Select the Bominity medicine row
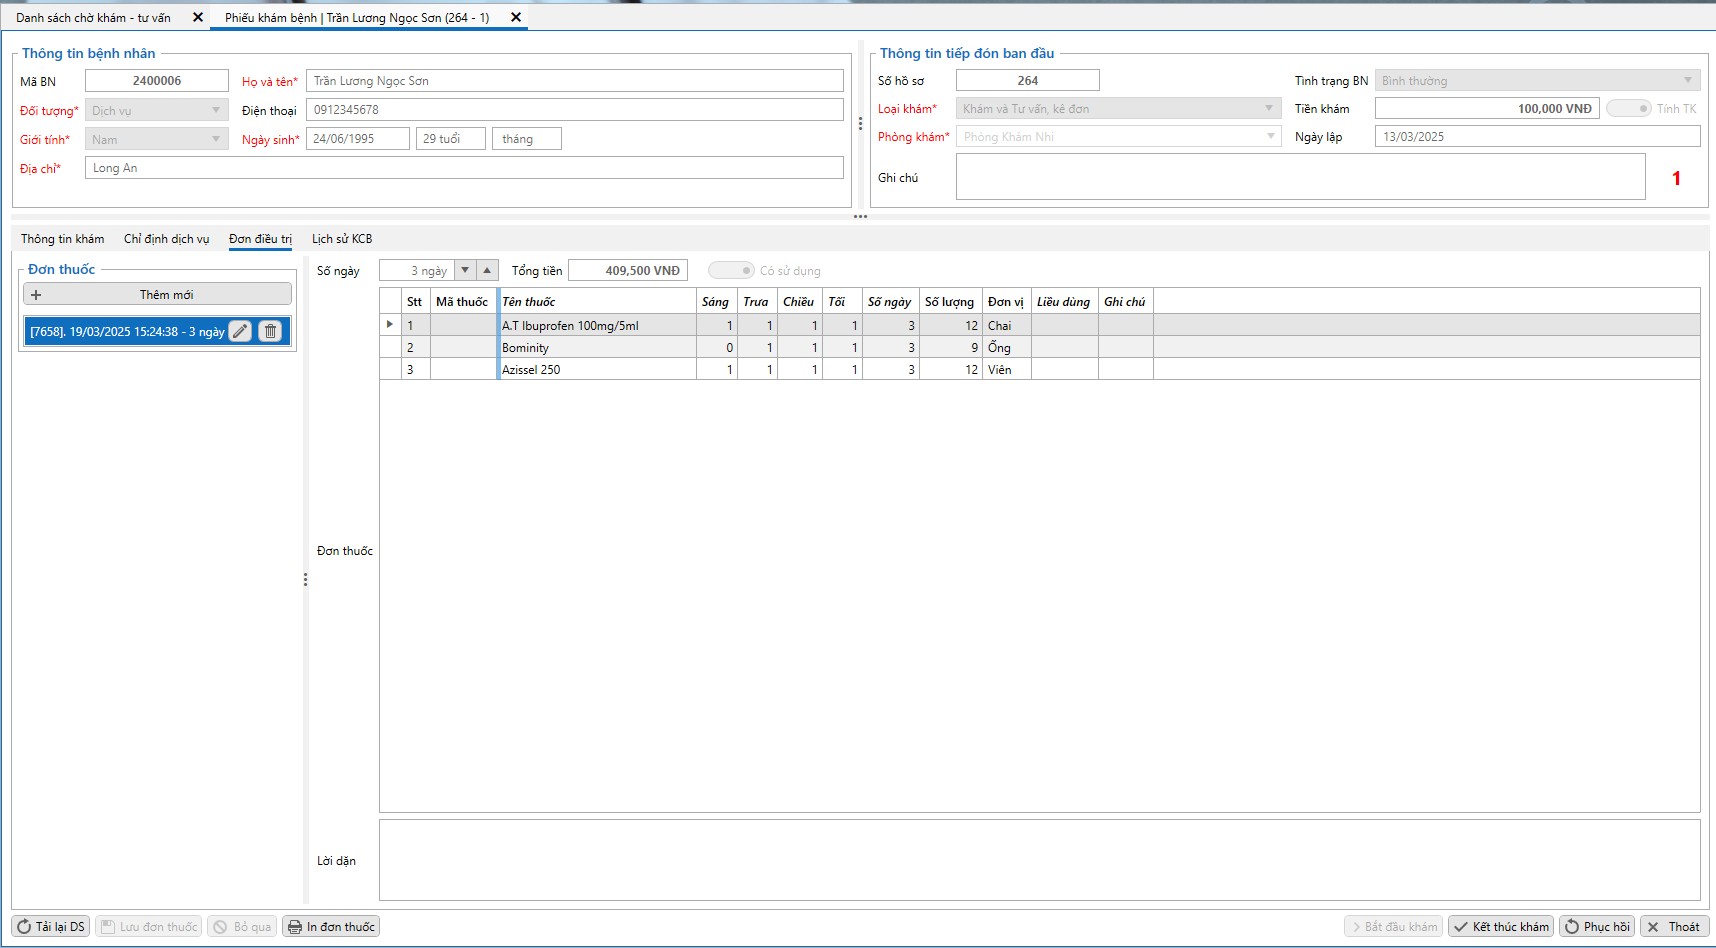 [1040, 347]
